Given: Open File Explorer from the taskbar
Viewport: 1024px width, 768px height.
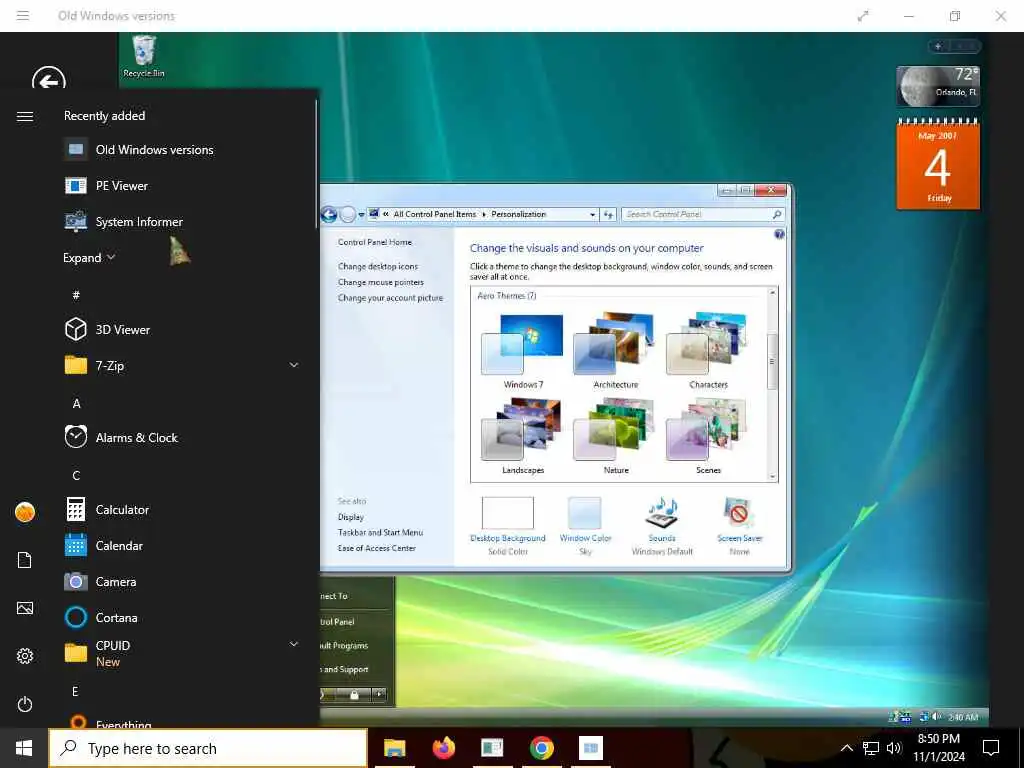Looking at the screenshot, I should 394,748.
